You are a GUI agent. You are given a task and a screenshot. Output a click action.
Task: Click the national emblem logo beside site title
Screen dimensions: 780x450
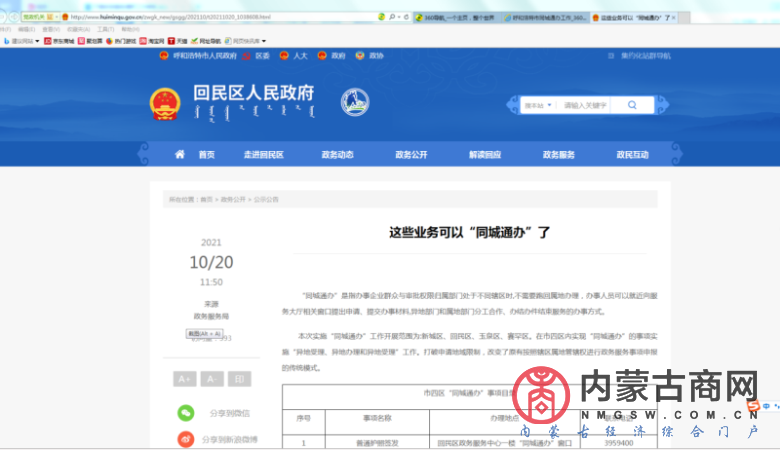(x=165, y=104)
